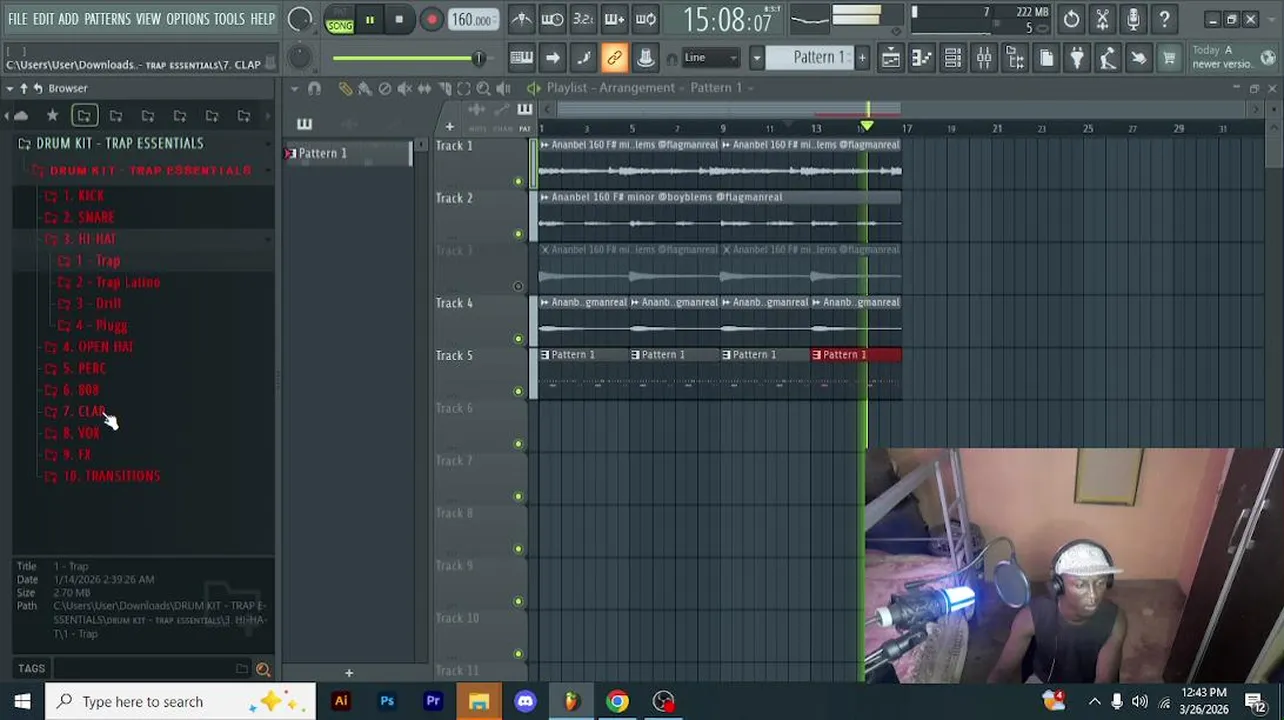Open the Browser options arrow menu

[x=9, y=88]
